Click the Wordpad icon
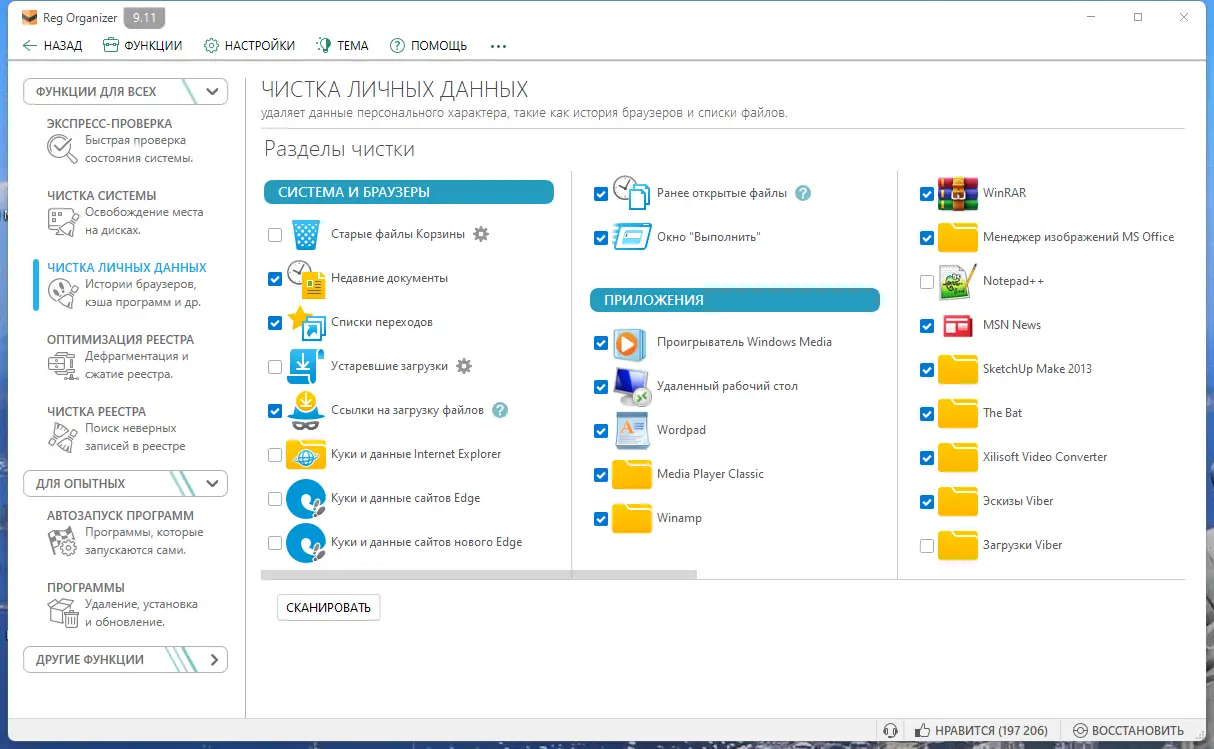 click(632, 430)
